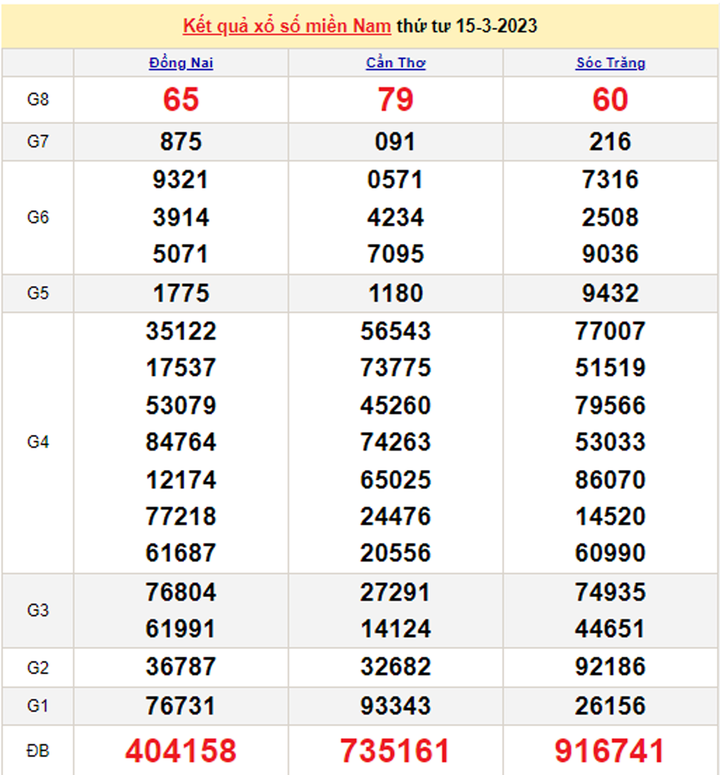
Task: Click the G8 result 65 for Đồng Nai
Action: point(181,100)
